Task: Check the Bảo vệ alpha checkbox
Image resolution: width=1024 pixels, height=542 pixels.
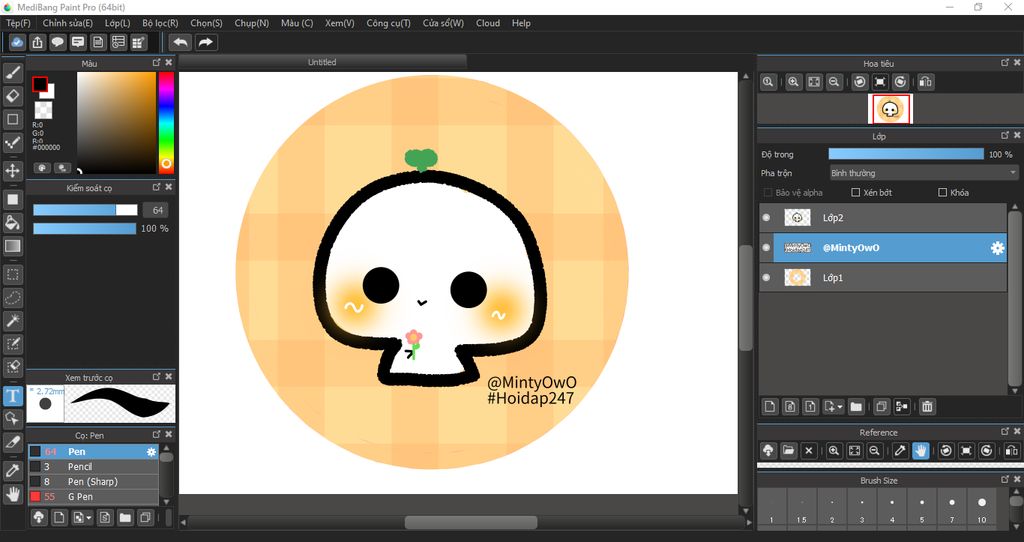Action: coord(768,193)
